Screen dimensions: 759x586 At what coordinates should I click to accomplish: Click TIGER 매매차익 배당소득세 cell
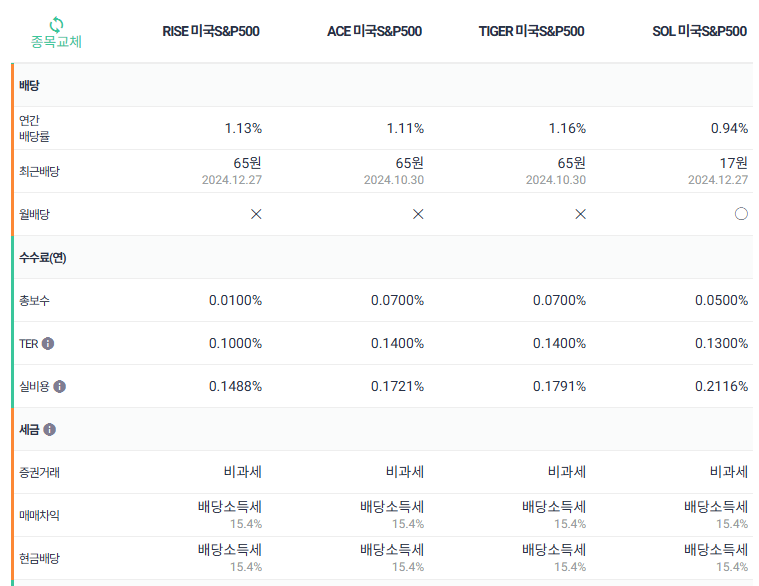coord(554,515)
